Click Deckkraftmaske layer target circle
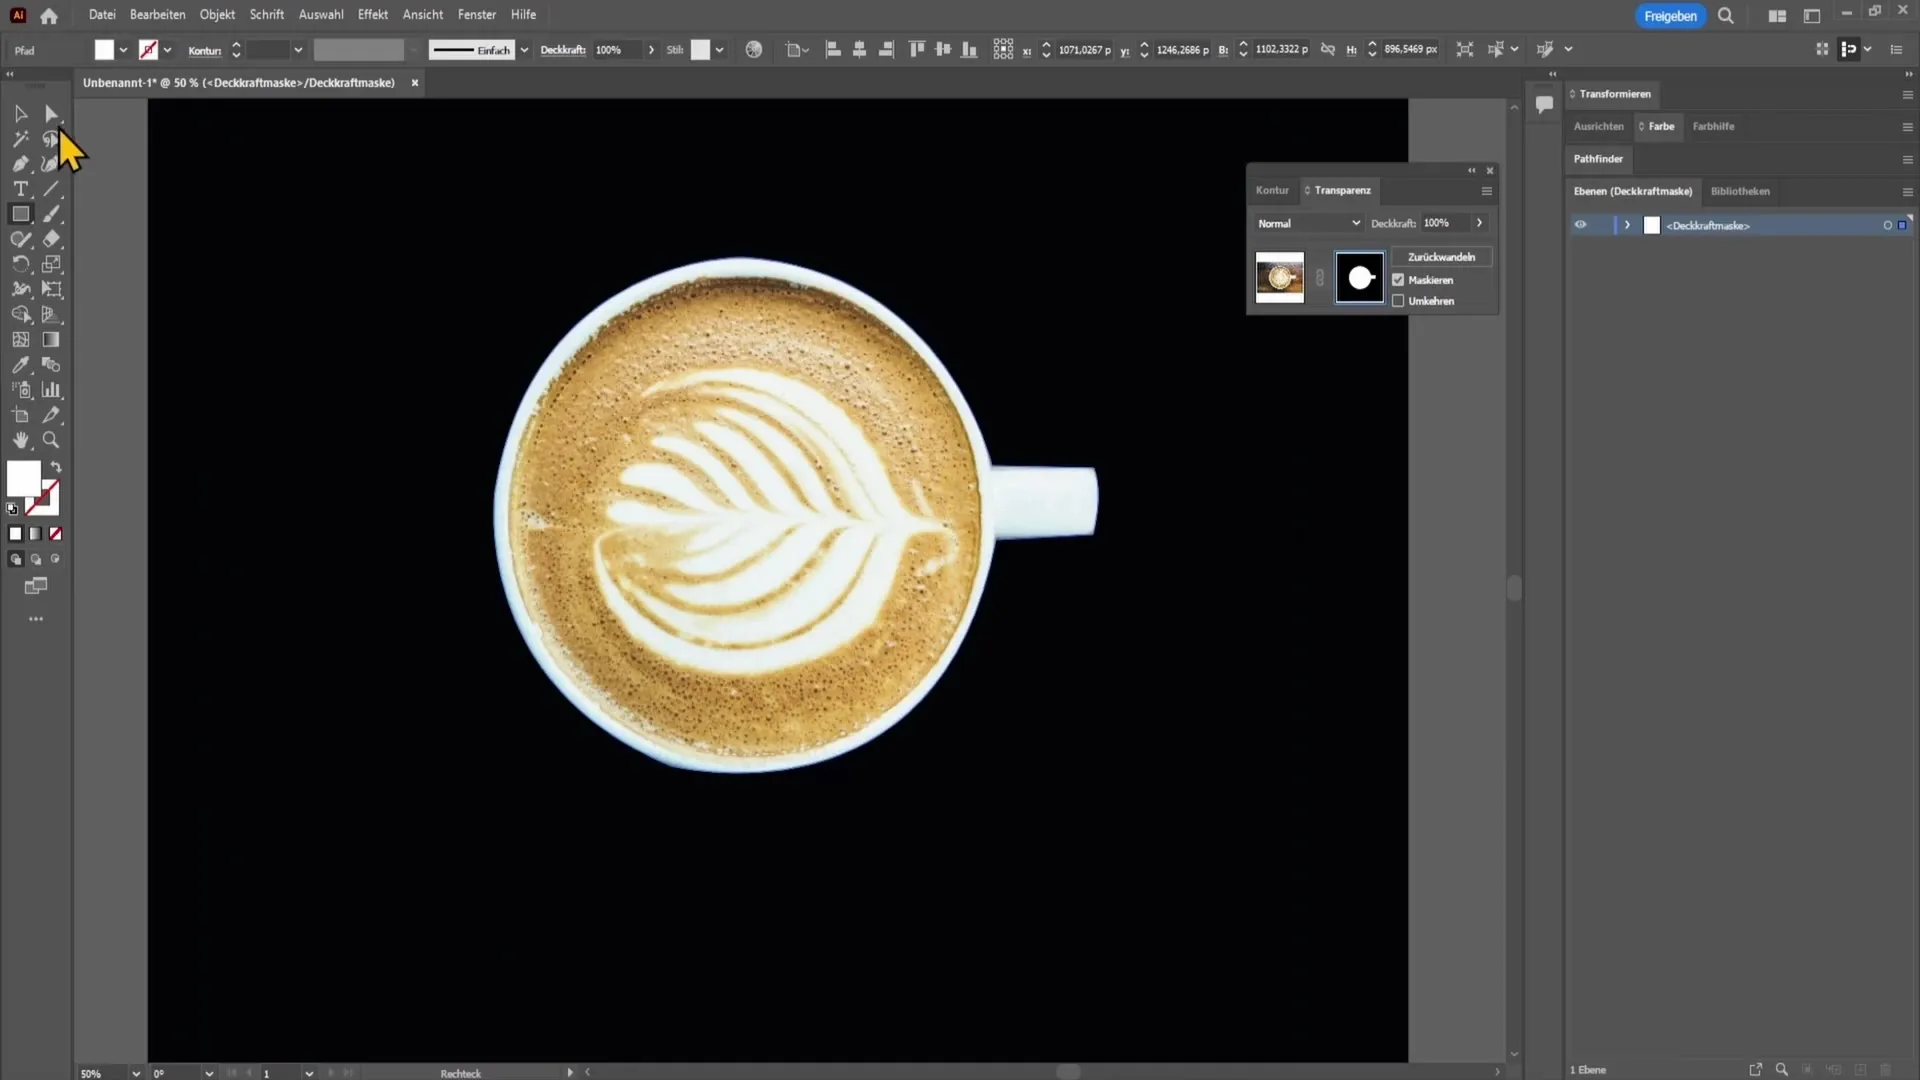 pos(1888,225)
